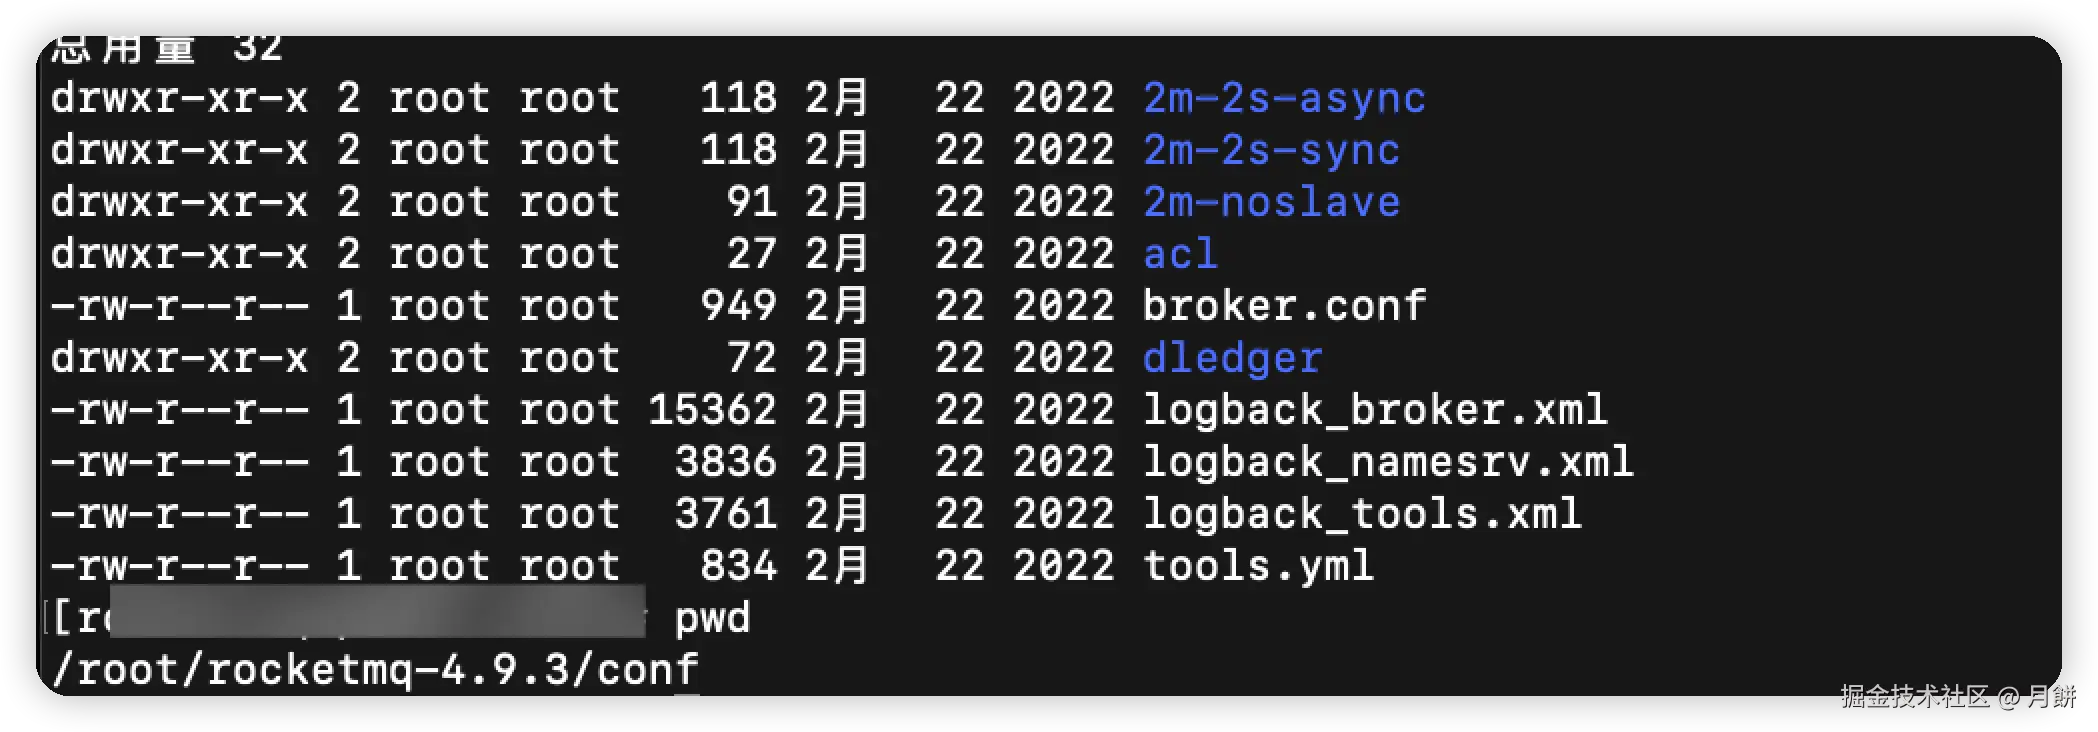The image size is (2098, 732).
Task: Click the 2m-noslave directory name
Action: [x=1271, y=202]
